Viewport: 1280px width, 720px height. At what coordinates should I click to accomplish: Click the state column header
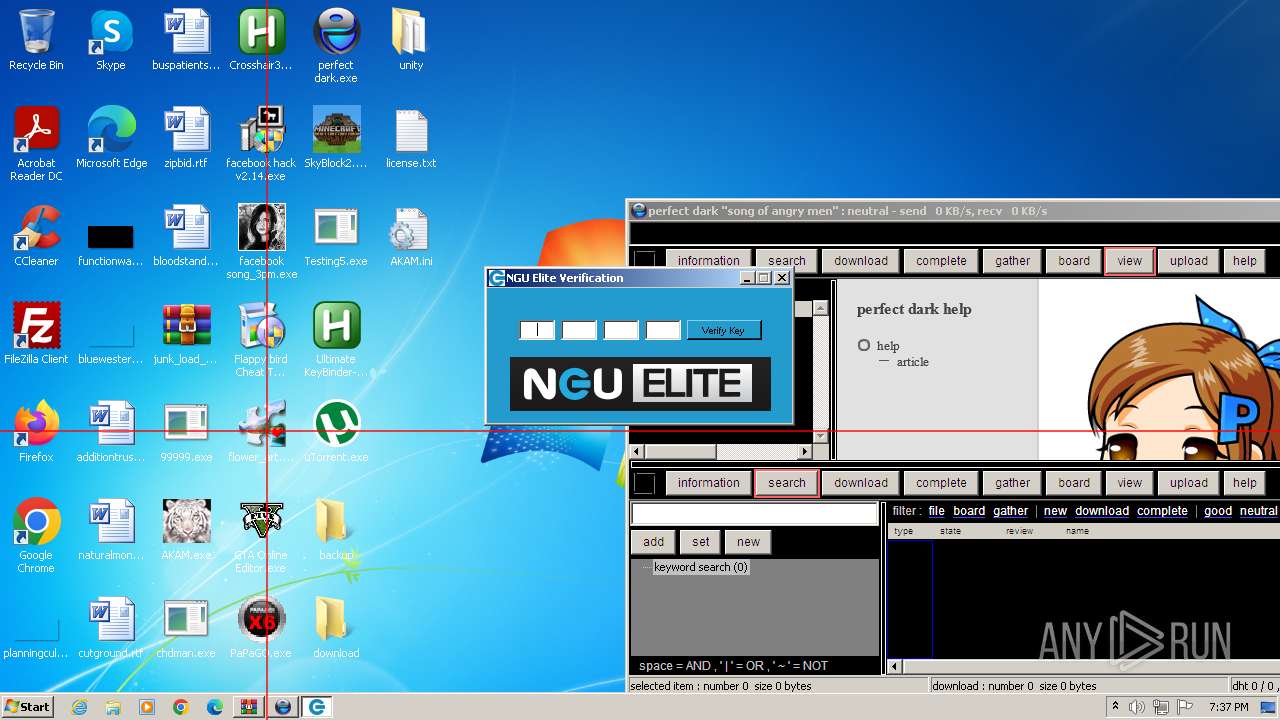(950, 531)
